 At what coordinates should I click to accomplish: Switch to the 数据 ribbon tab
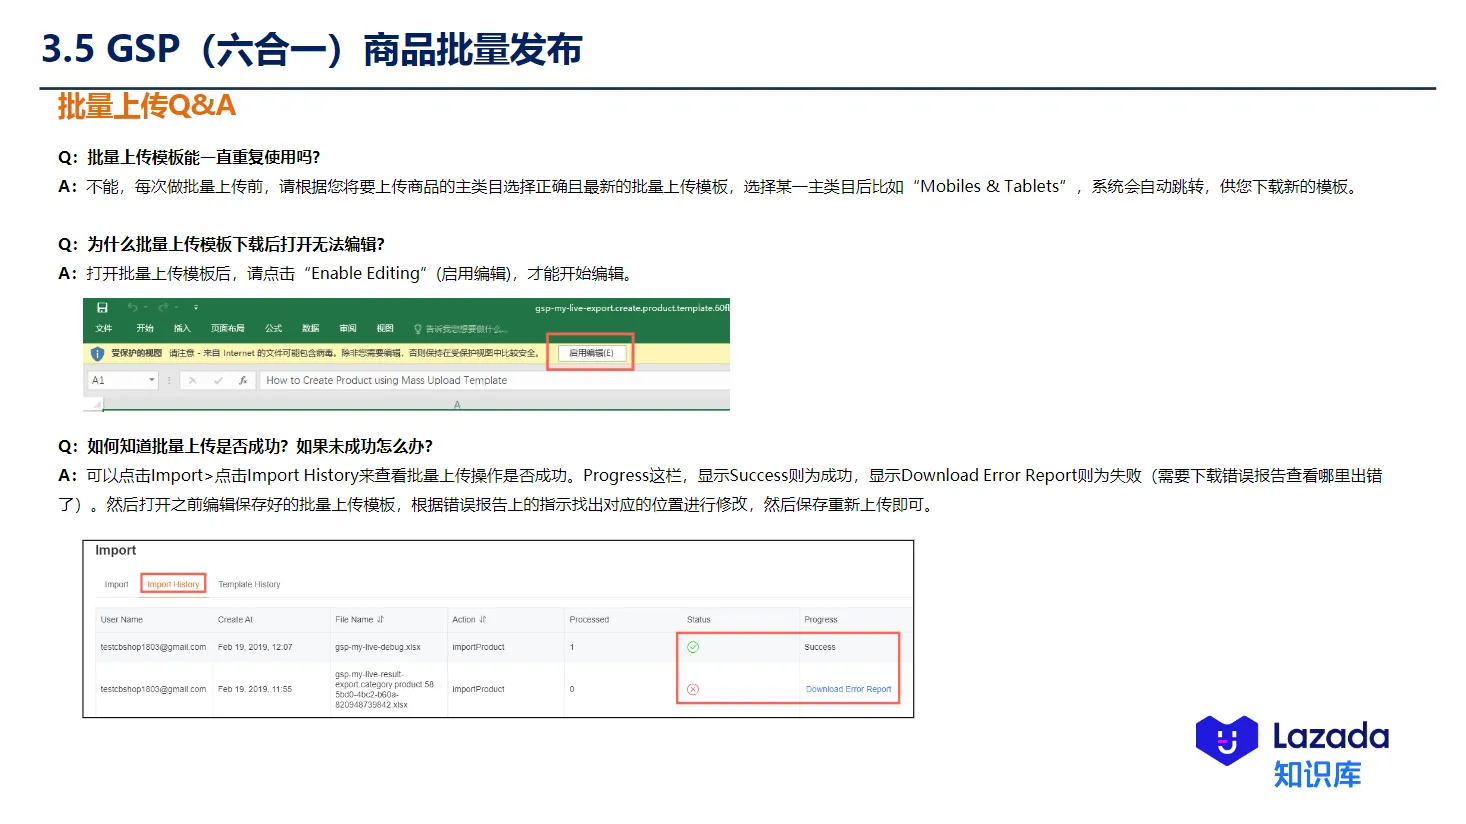(310, 328)
